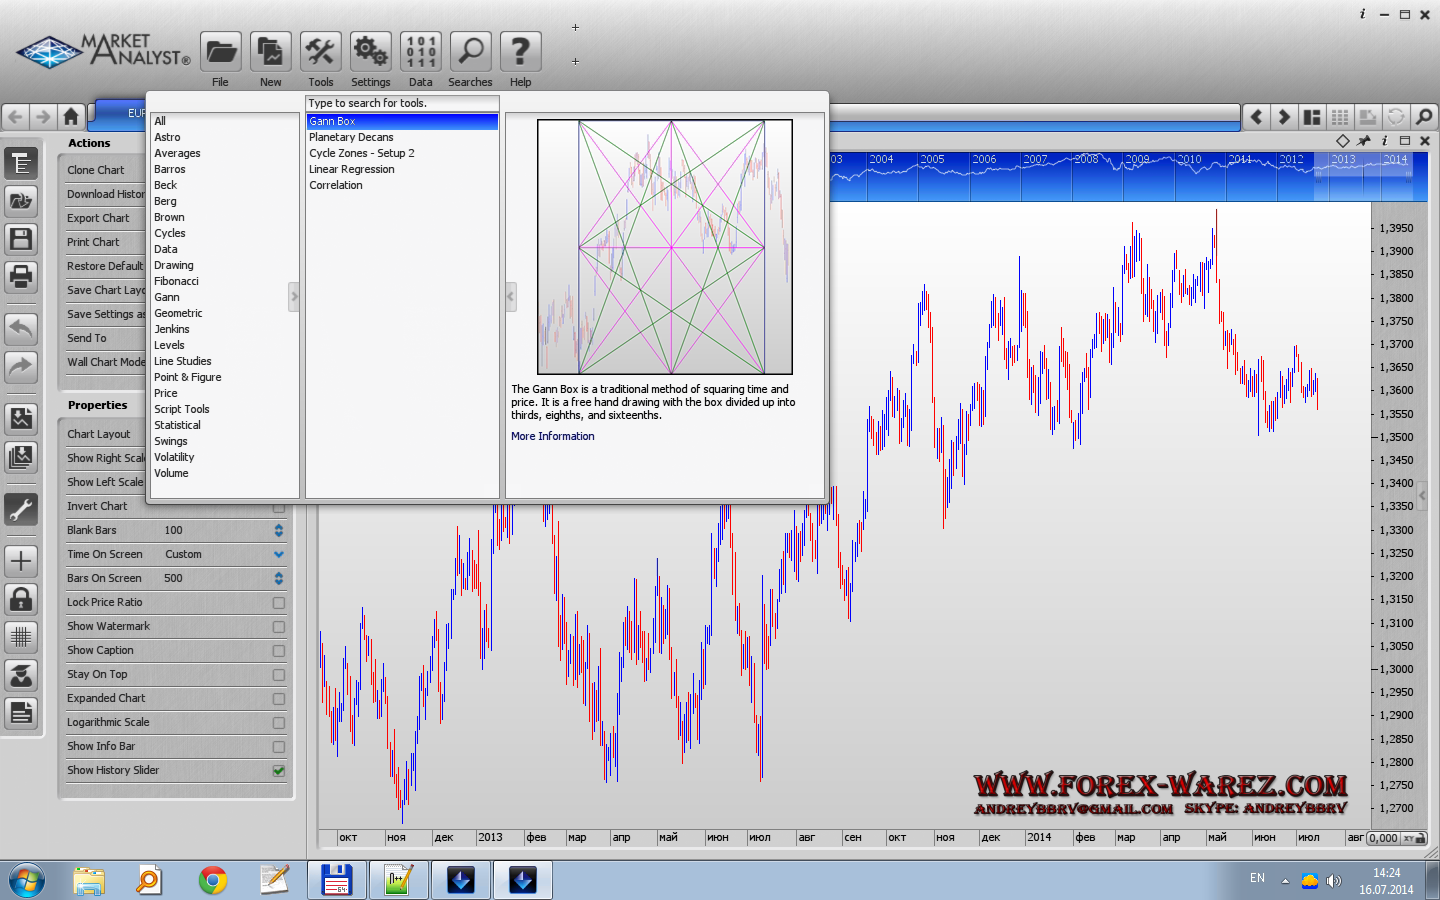Select Linear Regression from tool list
Viewport: 1440px width, 900px height.
pos(352,169)
